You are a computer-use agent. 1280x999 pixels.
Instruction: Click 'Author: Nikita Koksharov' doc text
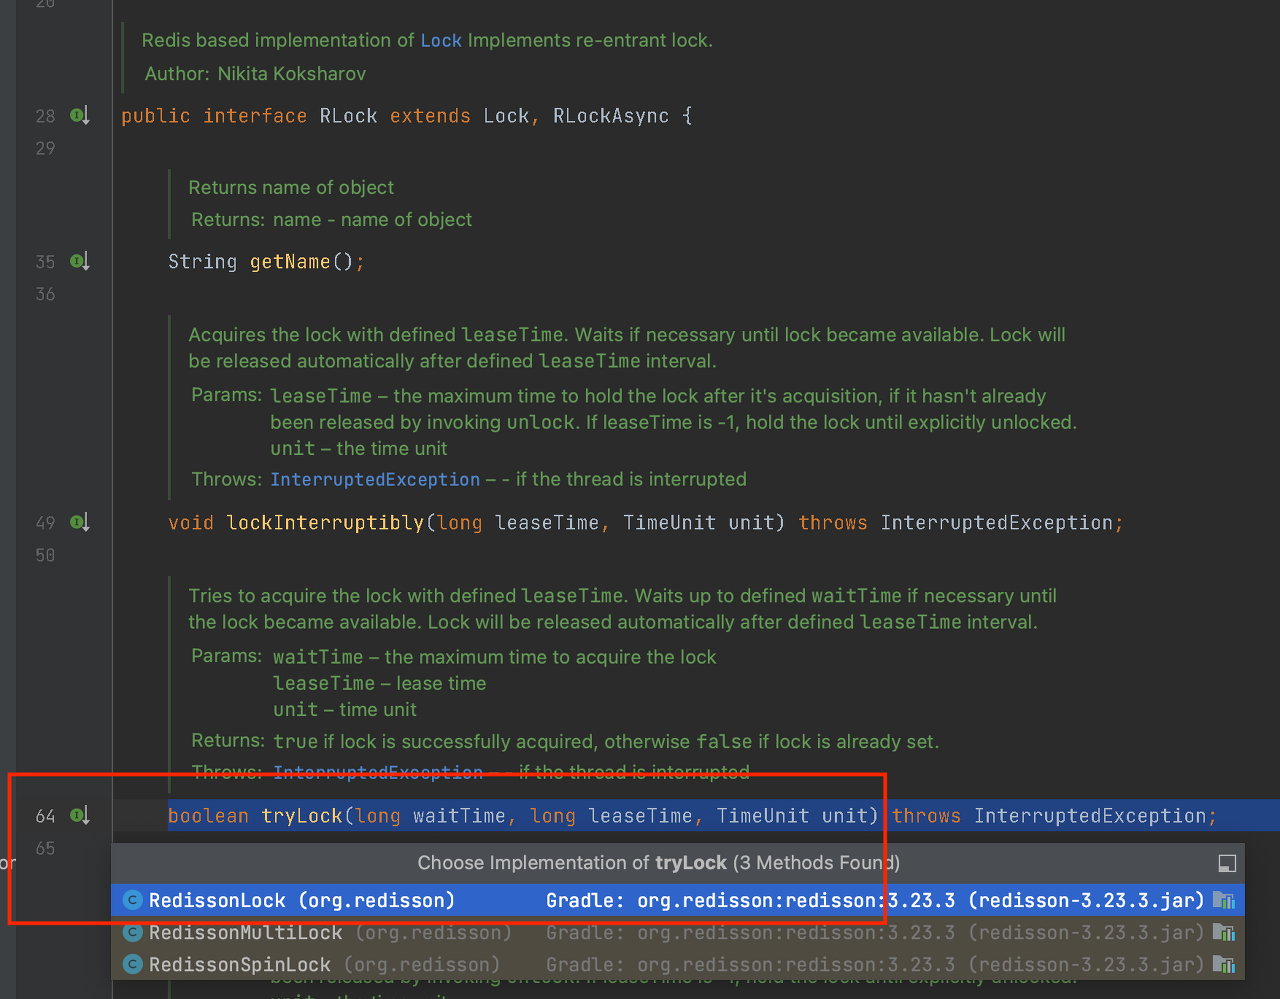pos(255,74)
